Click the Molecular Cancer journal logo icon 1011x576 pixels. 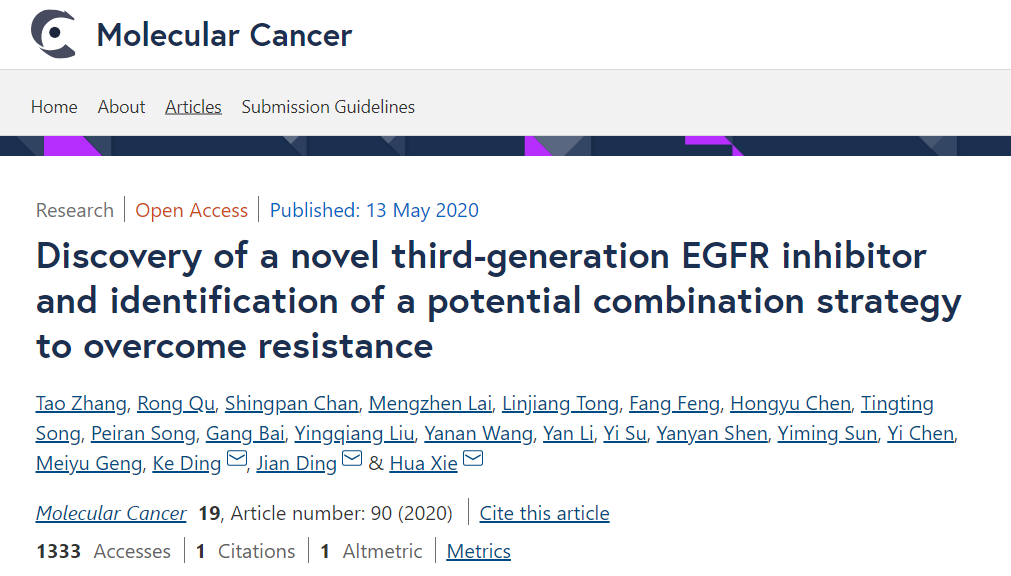54,34
